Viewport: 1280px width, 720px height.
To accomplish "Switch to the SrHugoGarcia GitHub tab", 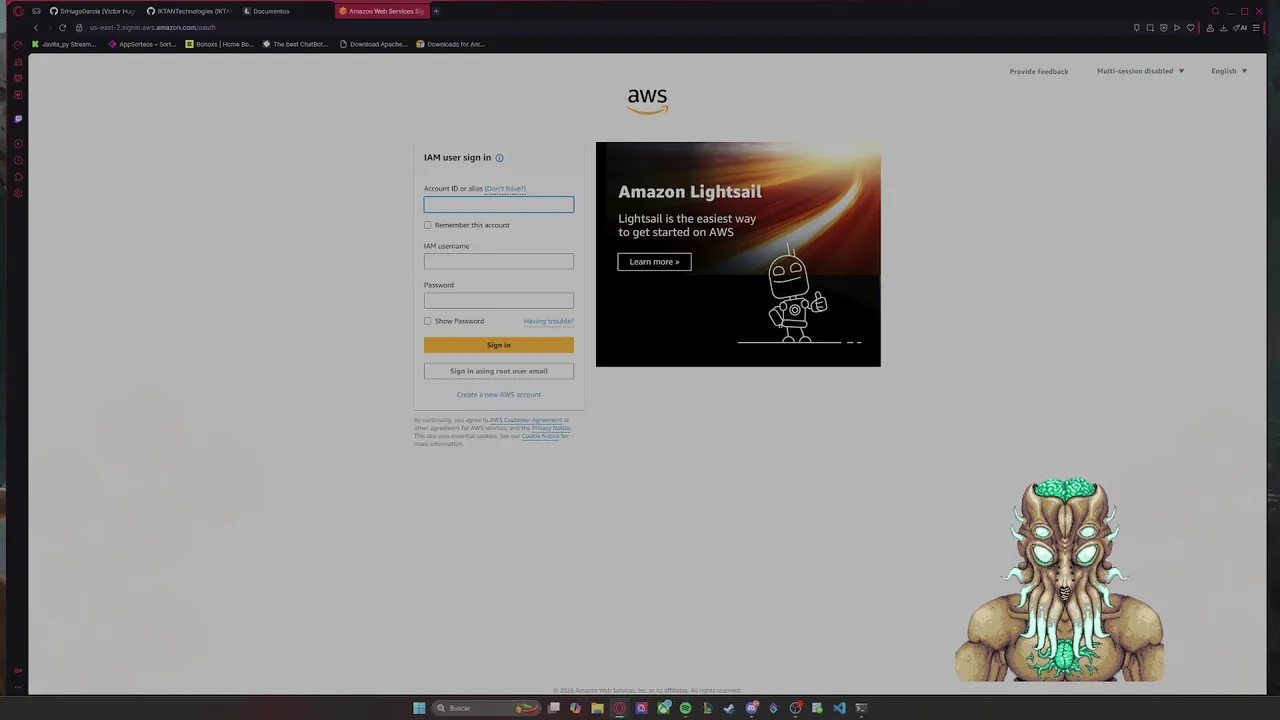I will pos(92,11).
